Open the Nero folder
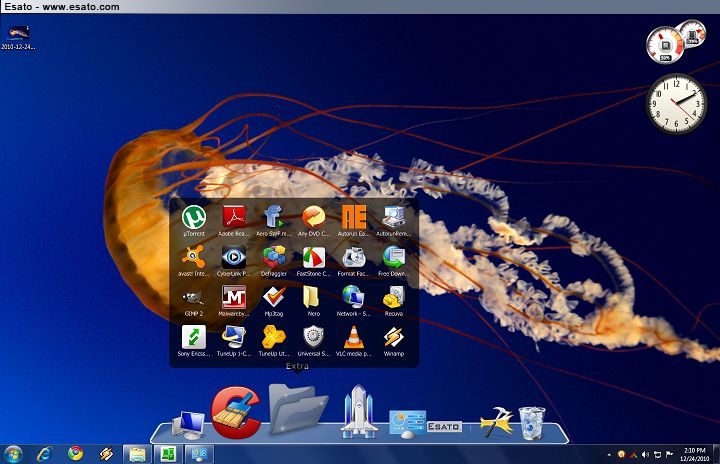The image size is (720, 464). pyautogui.click(x=313, y=297)
